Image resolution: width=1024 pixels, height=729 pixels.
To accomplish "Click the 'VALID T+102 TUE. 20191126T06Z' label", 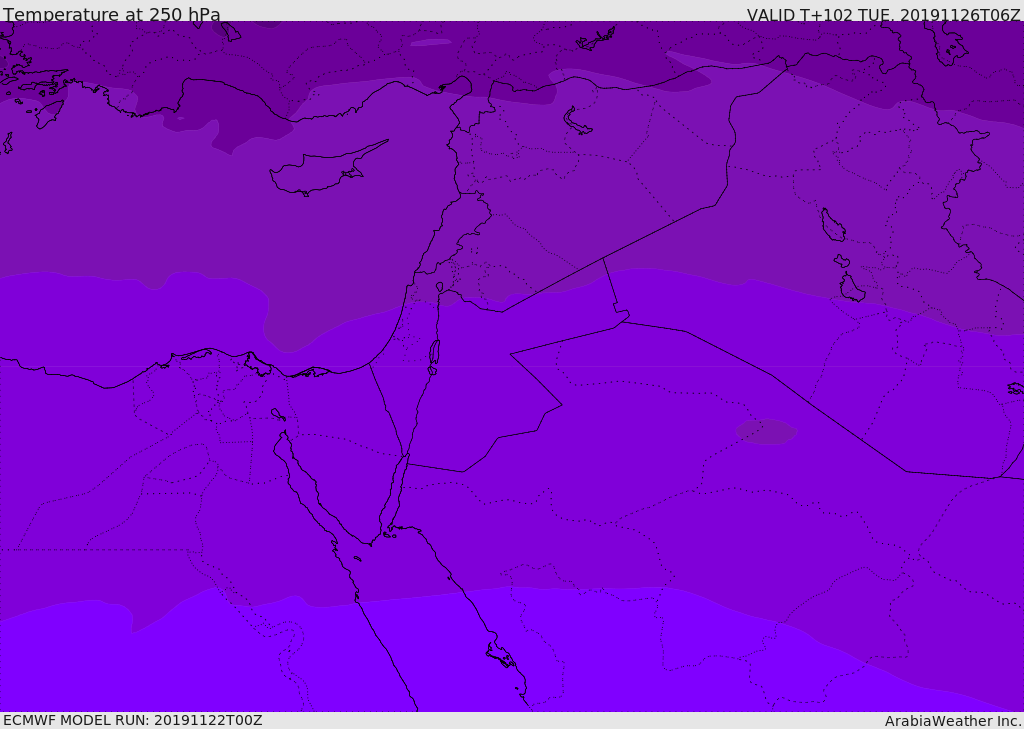I will point(884,14).
